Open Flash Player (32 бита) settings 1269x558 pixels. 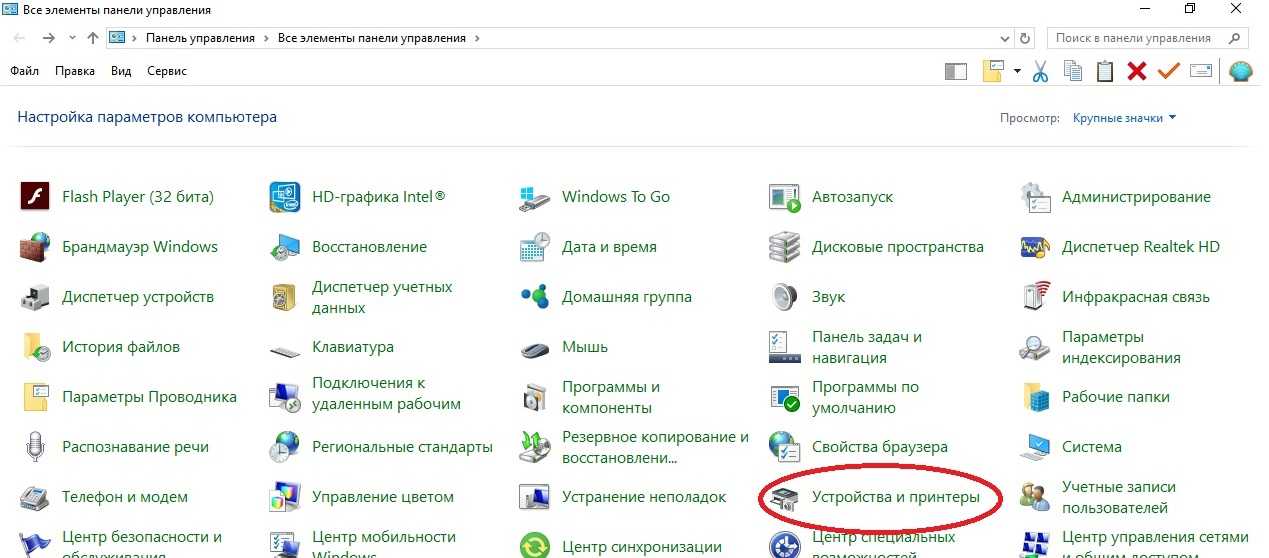(117, 197)
